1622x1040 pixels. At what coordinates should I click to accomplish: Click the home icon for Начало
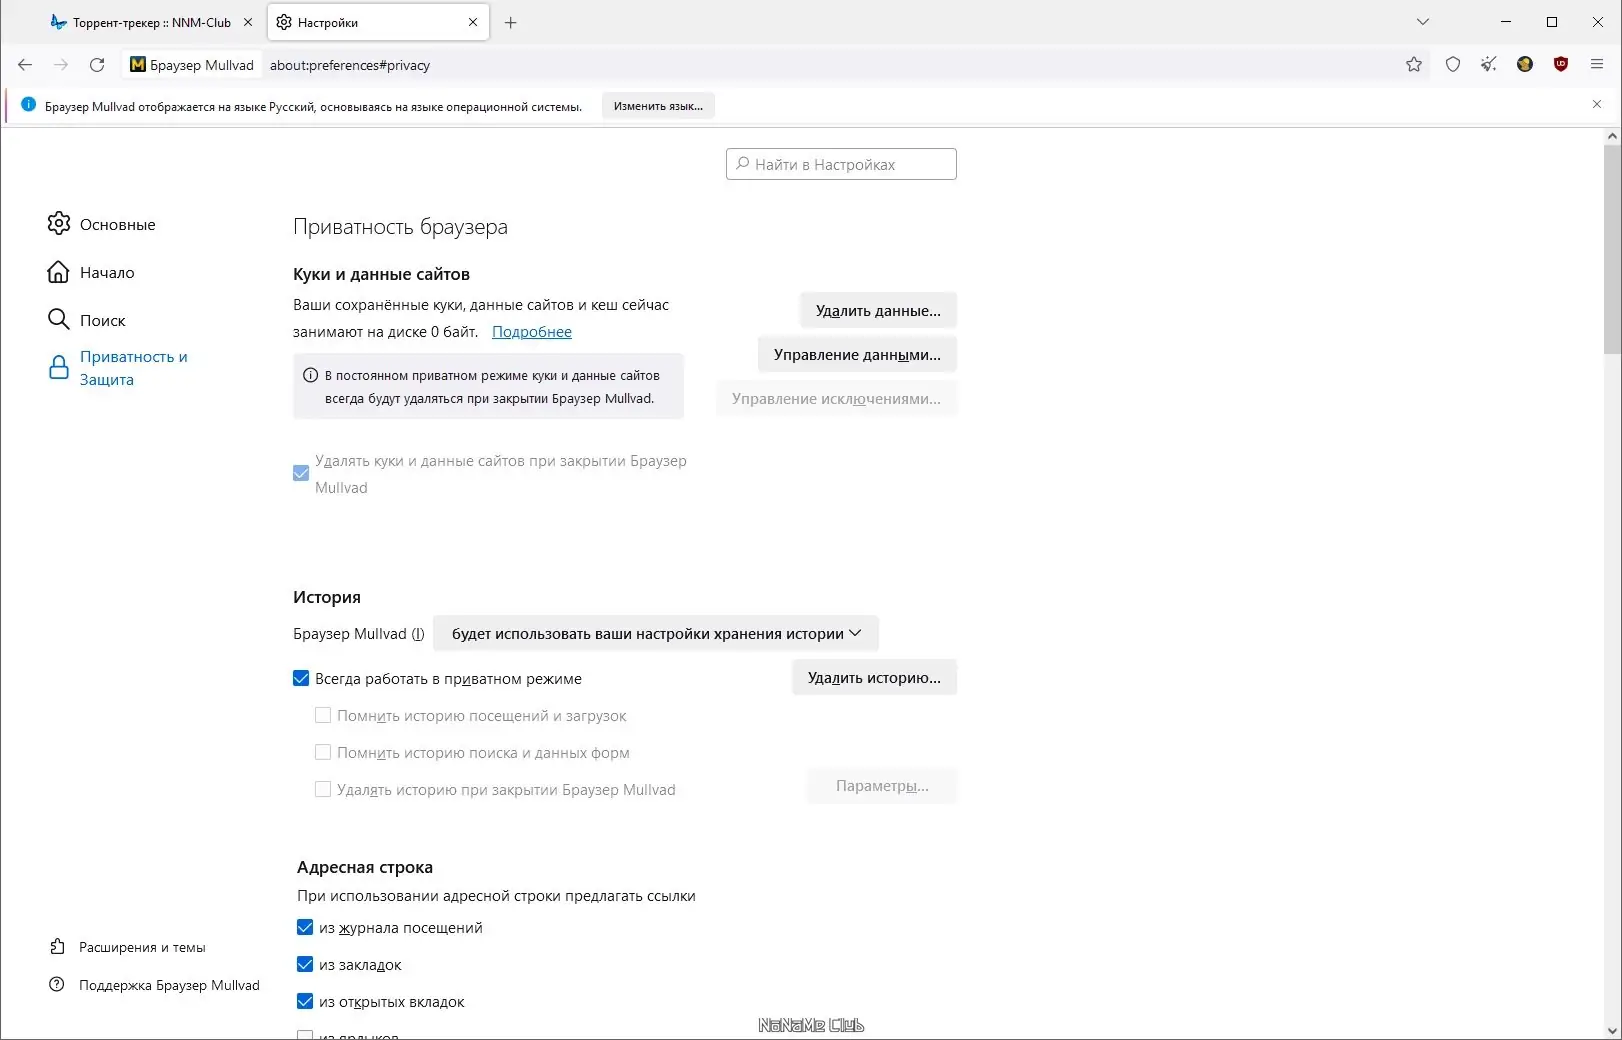tap(59, 272)
